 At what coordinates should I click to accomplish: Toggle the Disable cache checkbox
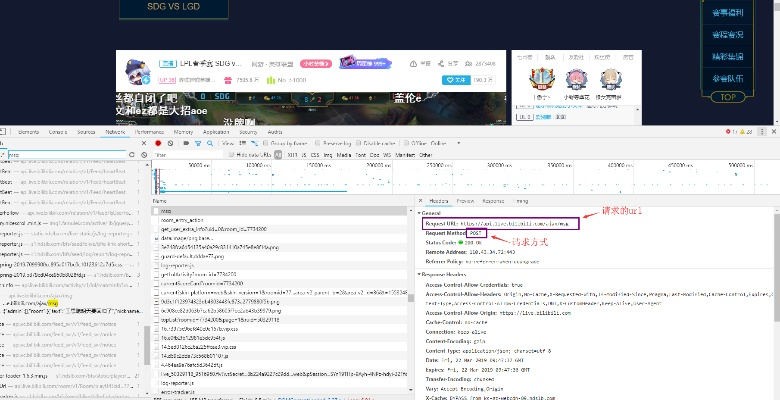358,143
